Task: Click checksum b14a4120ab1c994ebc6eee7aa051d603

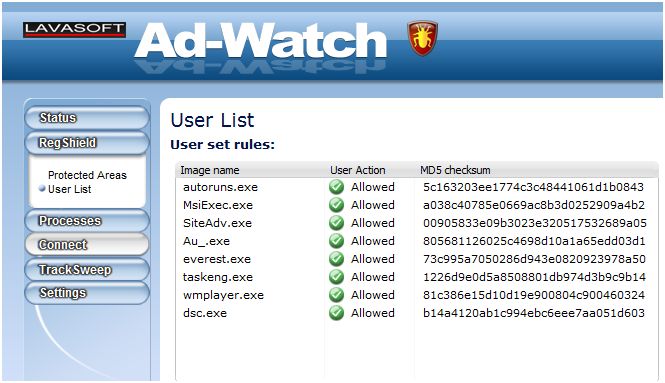Action: pyautogui.click(x=534, y=313)
